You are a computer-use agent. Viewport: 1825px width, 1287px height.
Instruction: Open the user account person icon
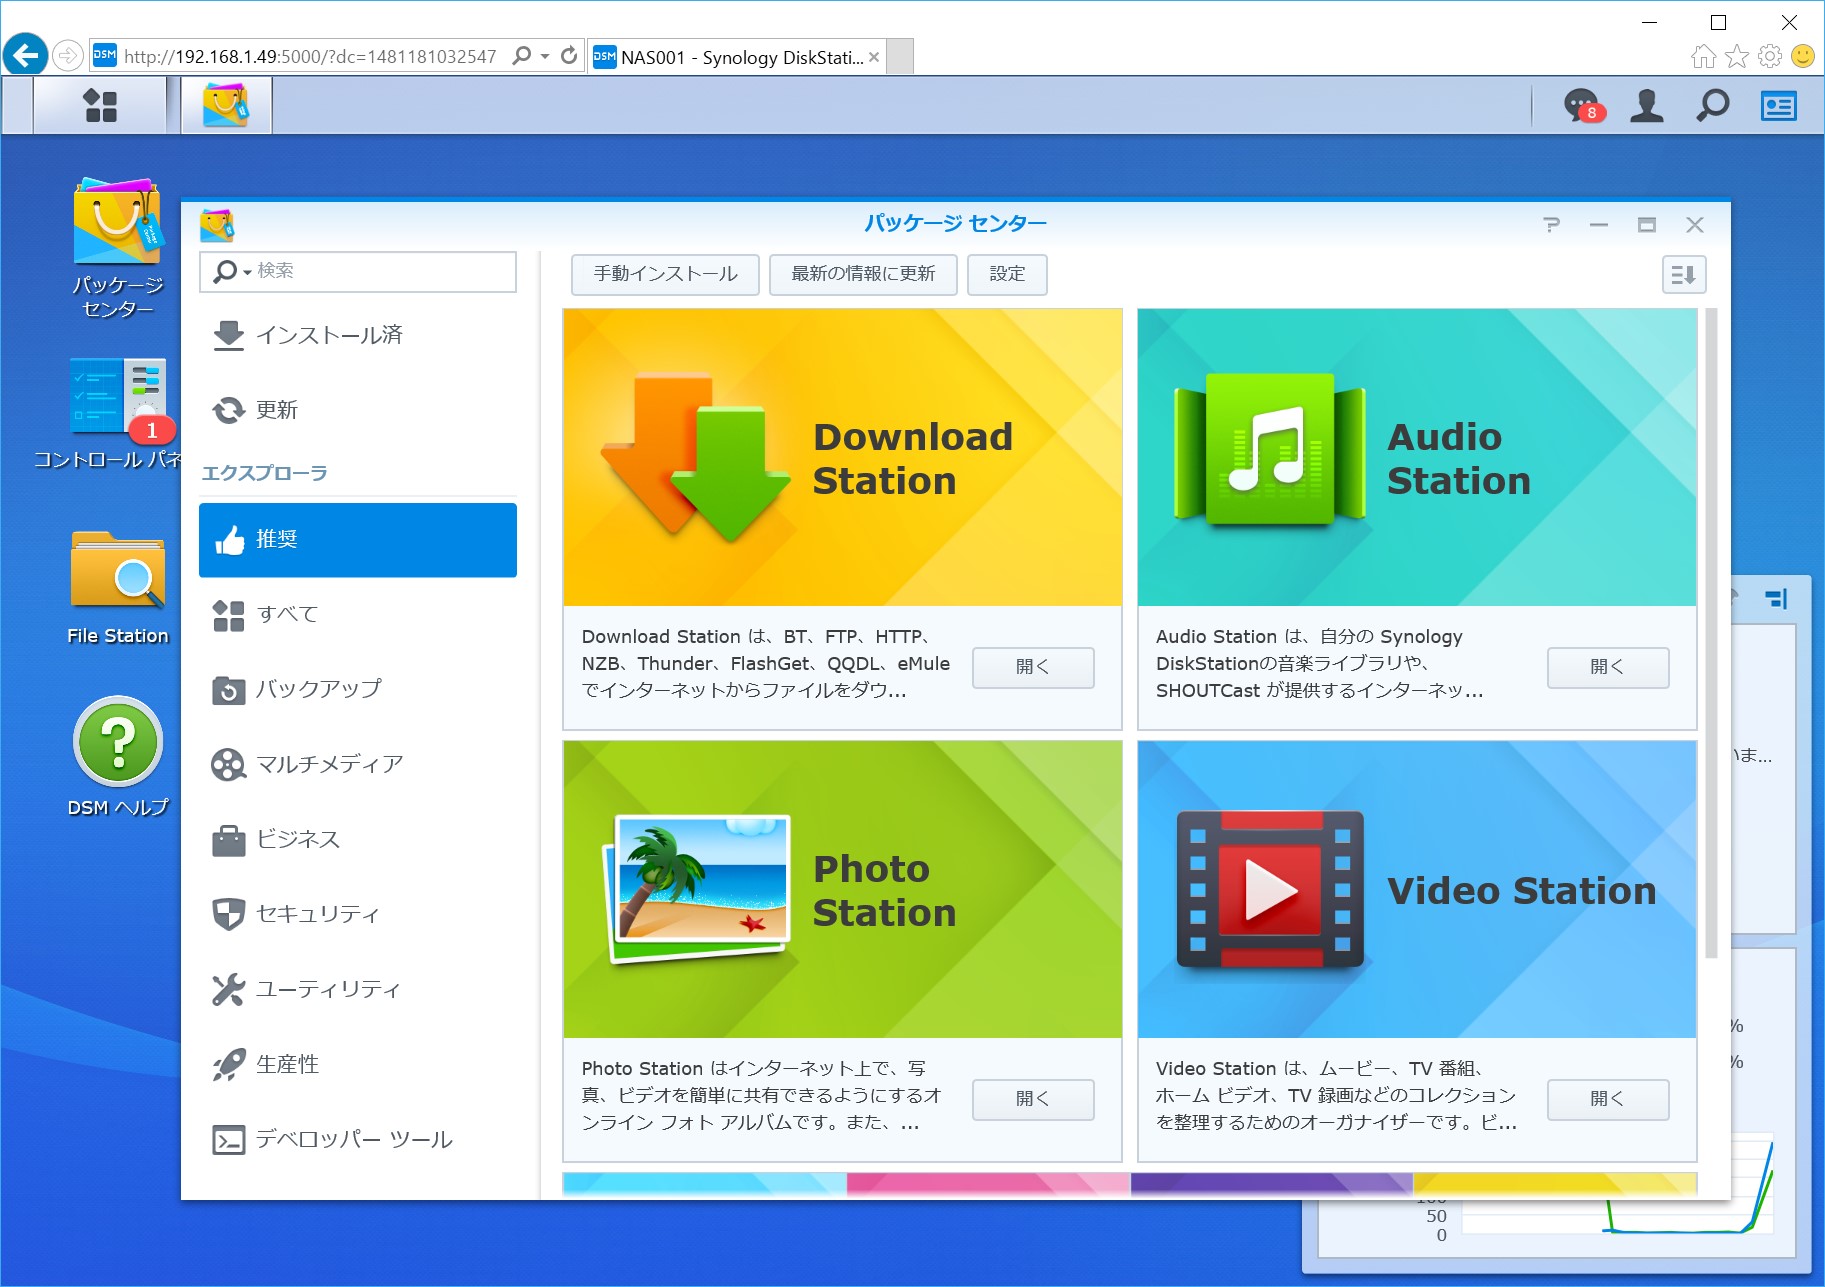(1646, 105)
